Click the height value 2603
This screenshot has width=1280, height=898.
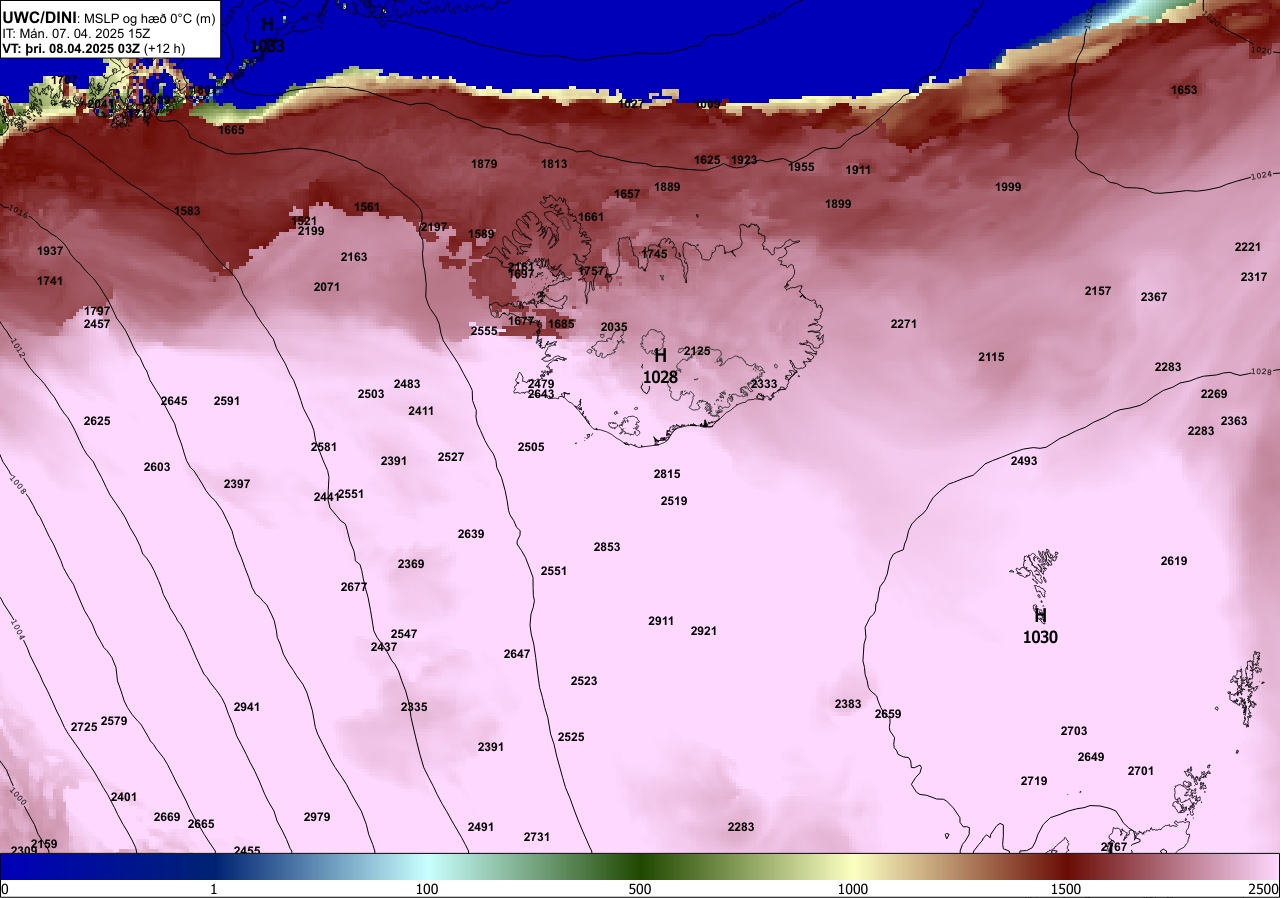point(157,467)
